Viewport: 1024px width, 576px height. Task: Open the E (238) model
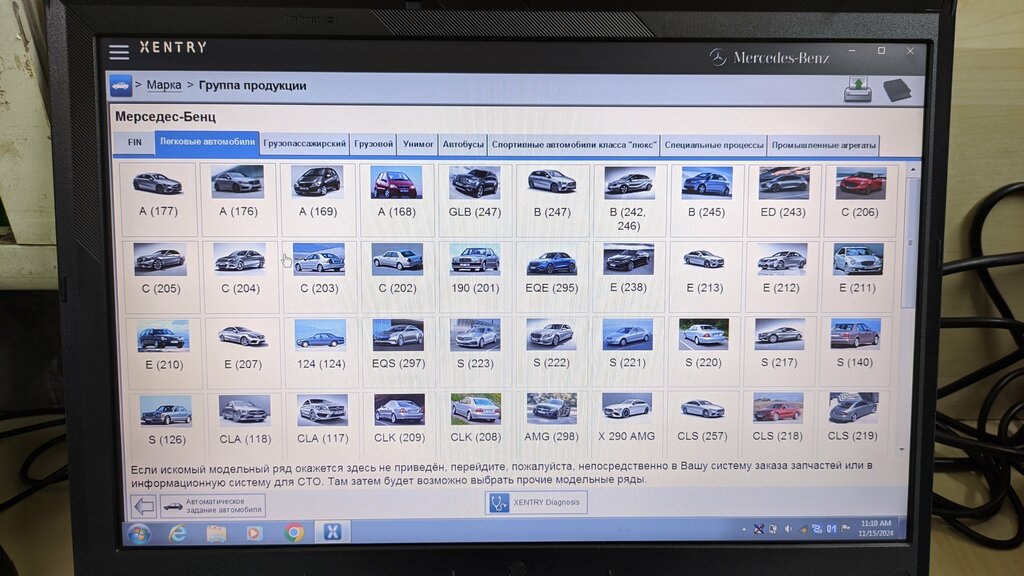pos(628,276)
